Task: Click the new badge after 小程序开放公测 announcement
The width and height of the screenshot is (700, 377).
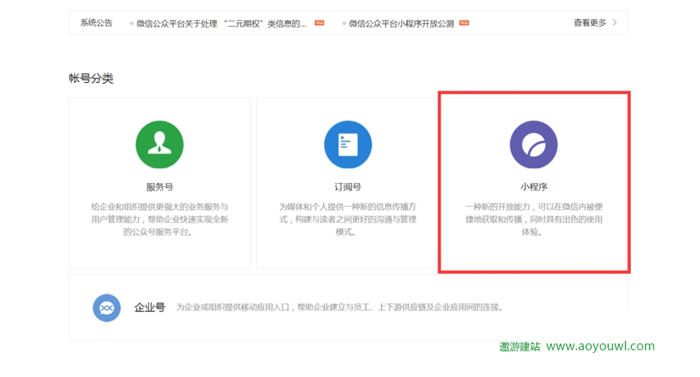Action: click(x=464, y=23)
